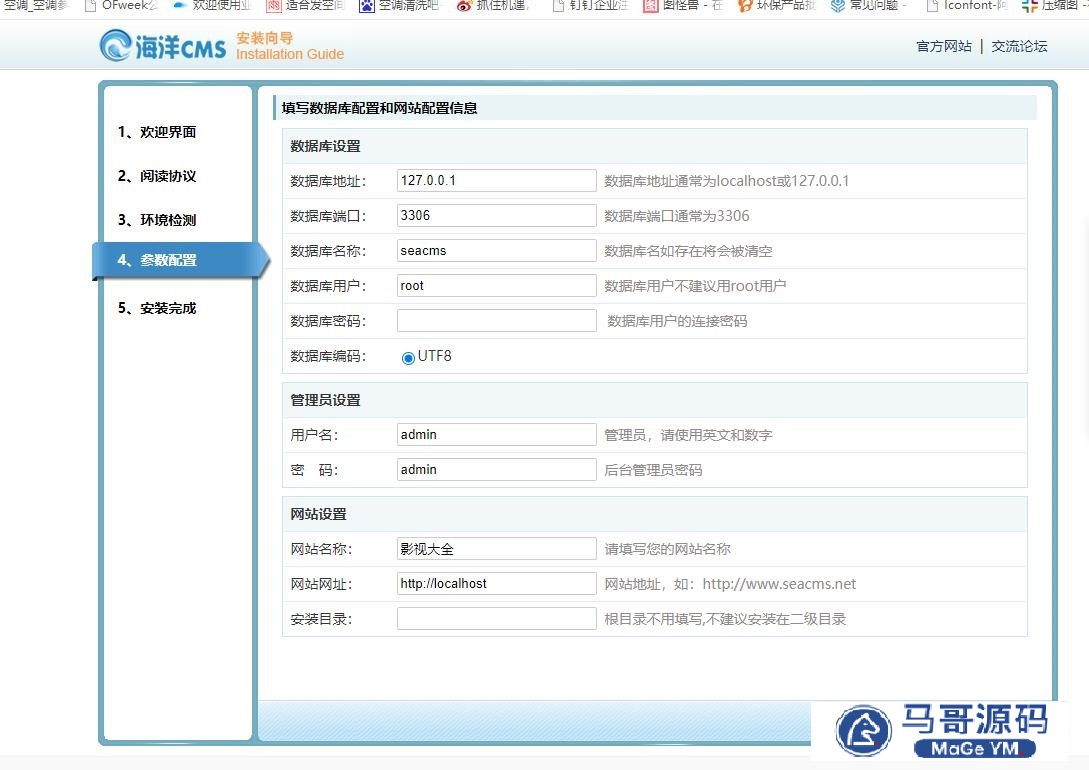
Task: Open the OFweek bookmark in bookmarks bar
Action: point(121,6)
